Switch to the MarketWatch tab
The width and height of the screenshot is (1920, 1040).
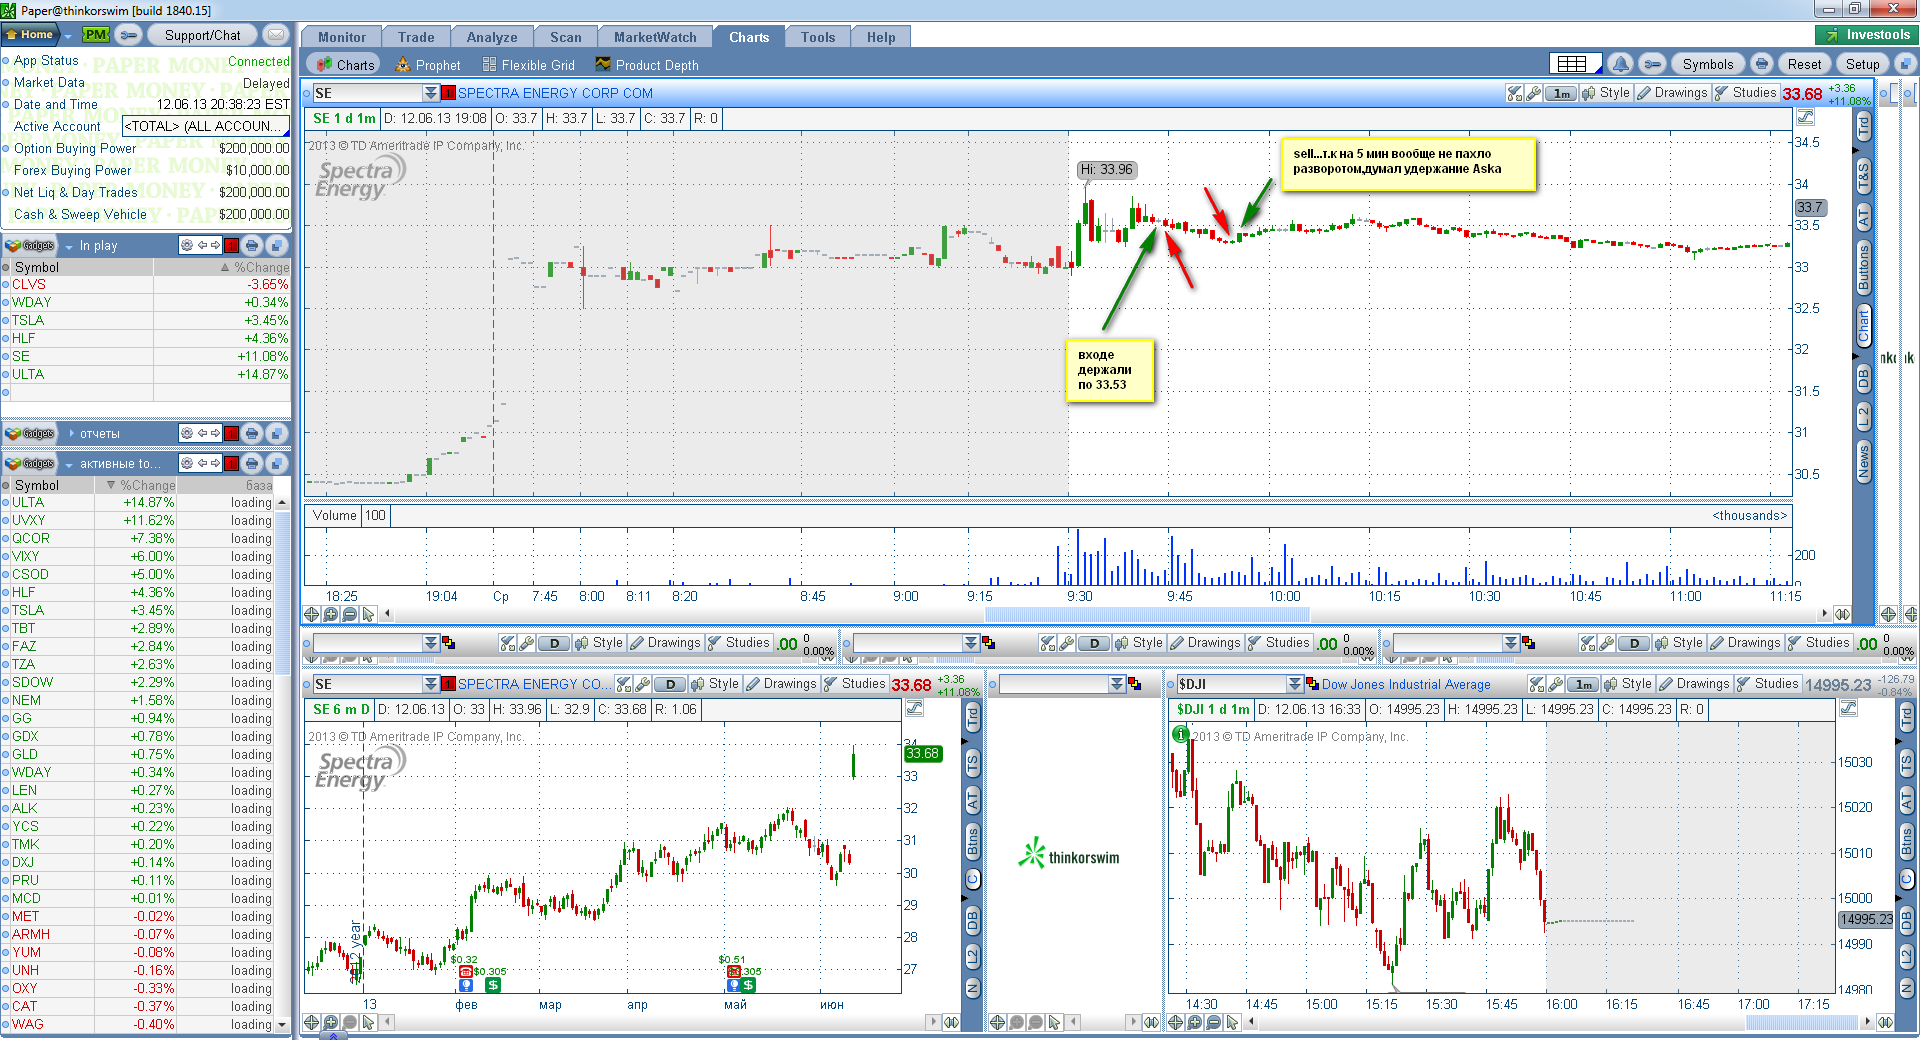tap(655, 37)
